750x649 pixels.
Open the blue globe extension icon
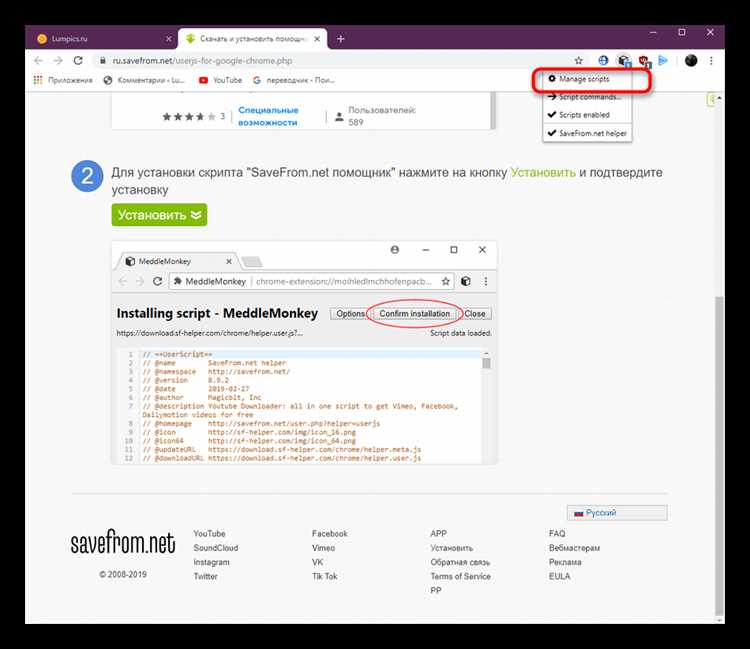pos(603,61)
